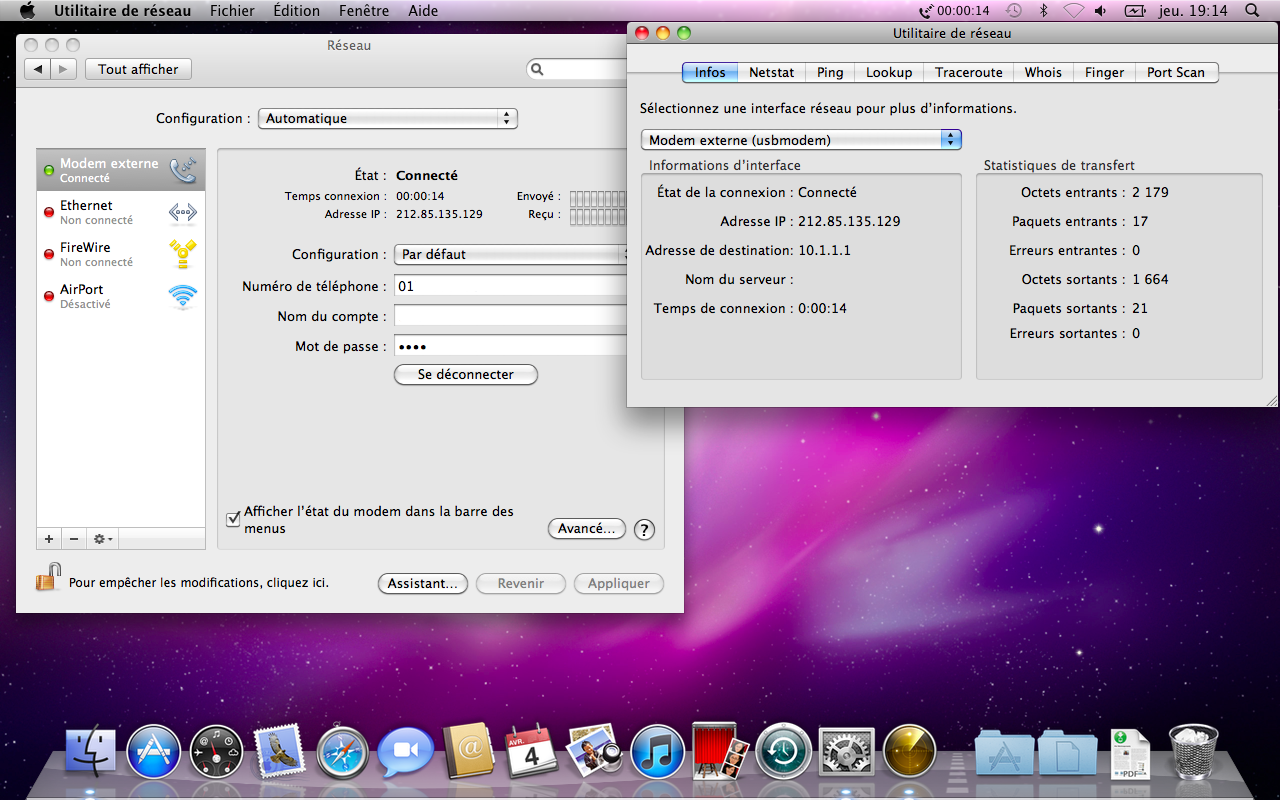Click the modem status icon in the menu bar

pyautogui.click(x=927, y=11)
